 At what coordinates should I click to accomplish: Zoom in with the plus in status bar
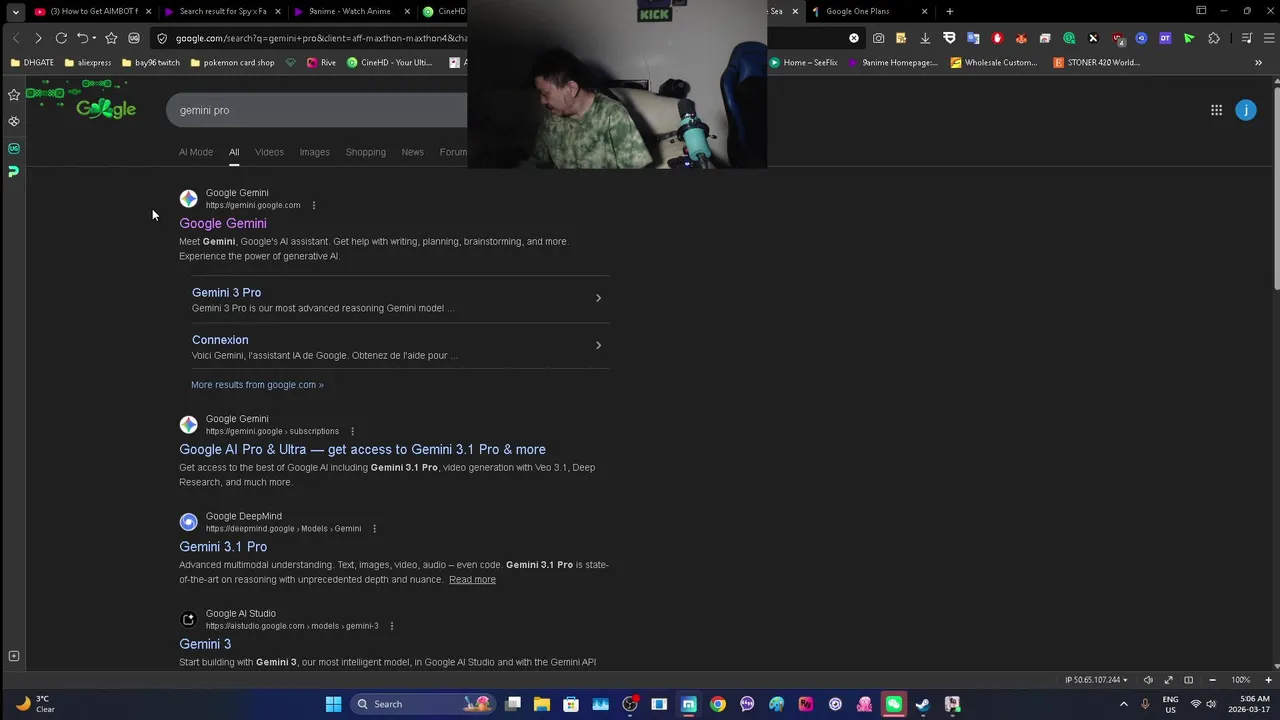(x=1267, y=680)
